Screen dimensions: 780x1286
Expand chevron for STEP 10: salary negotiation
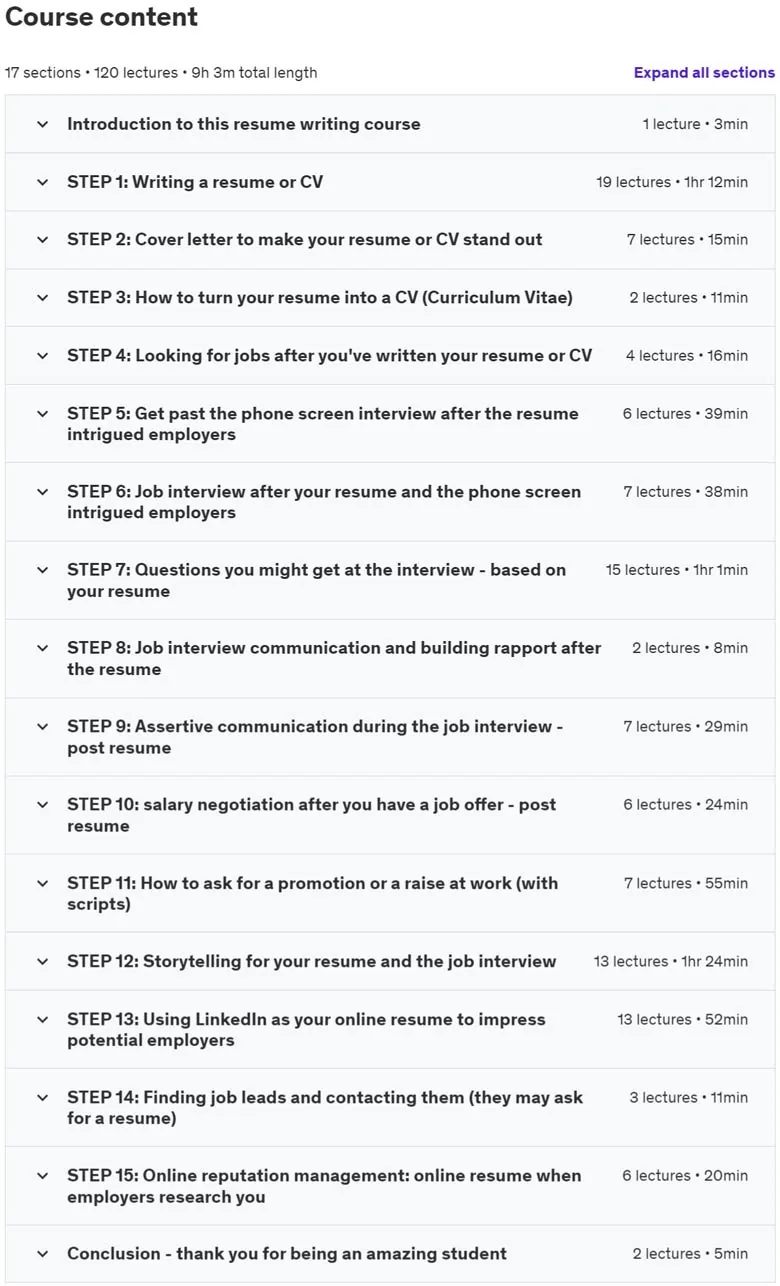tap(42, 805)
